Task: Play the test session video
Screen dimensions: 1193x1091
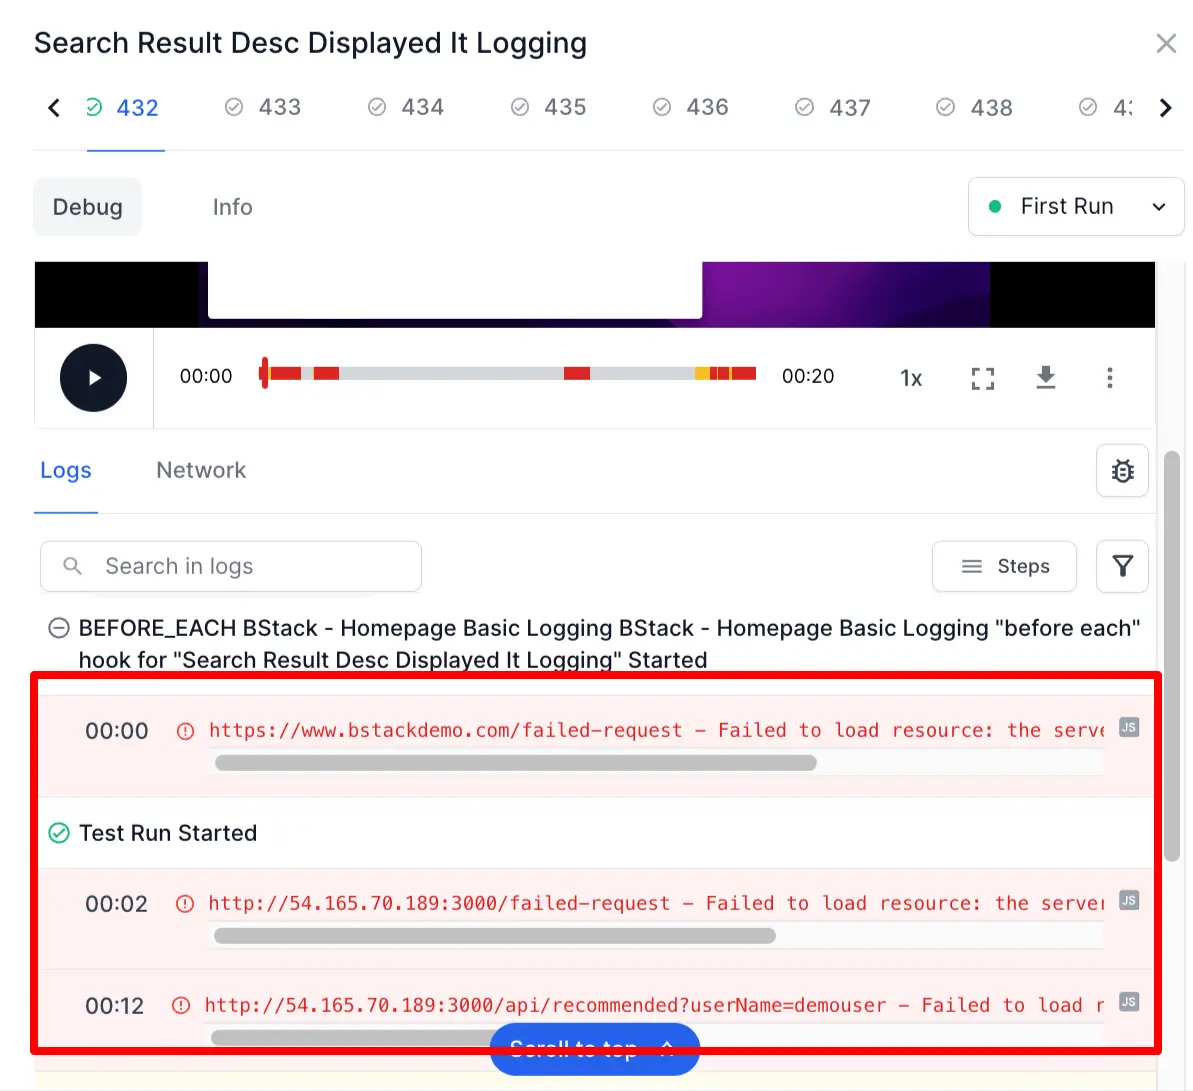Action: [x=93, y=378]
